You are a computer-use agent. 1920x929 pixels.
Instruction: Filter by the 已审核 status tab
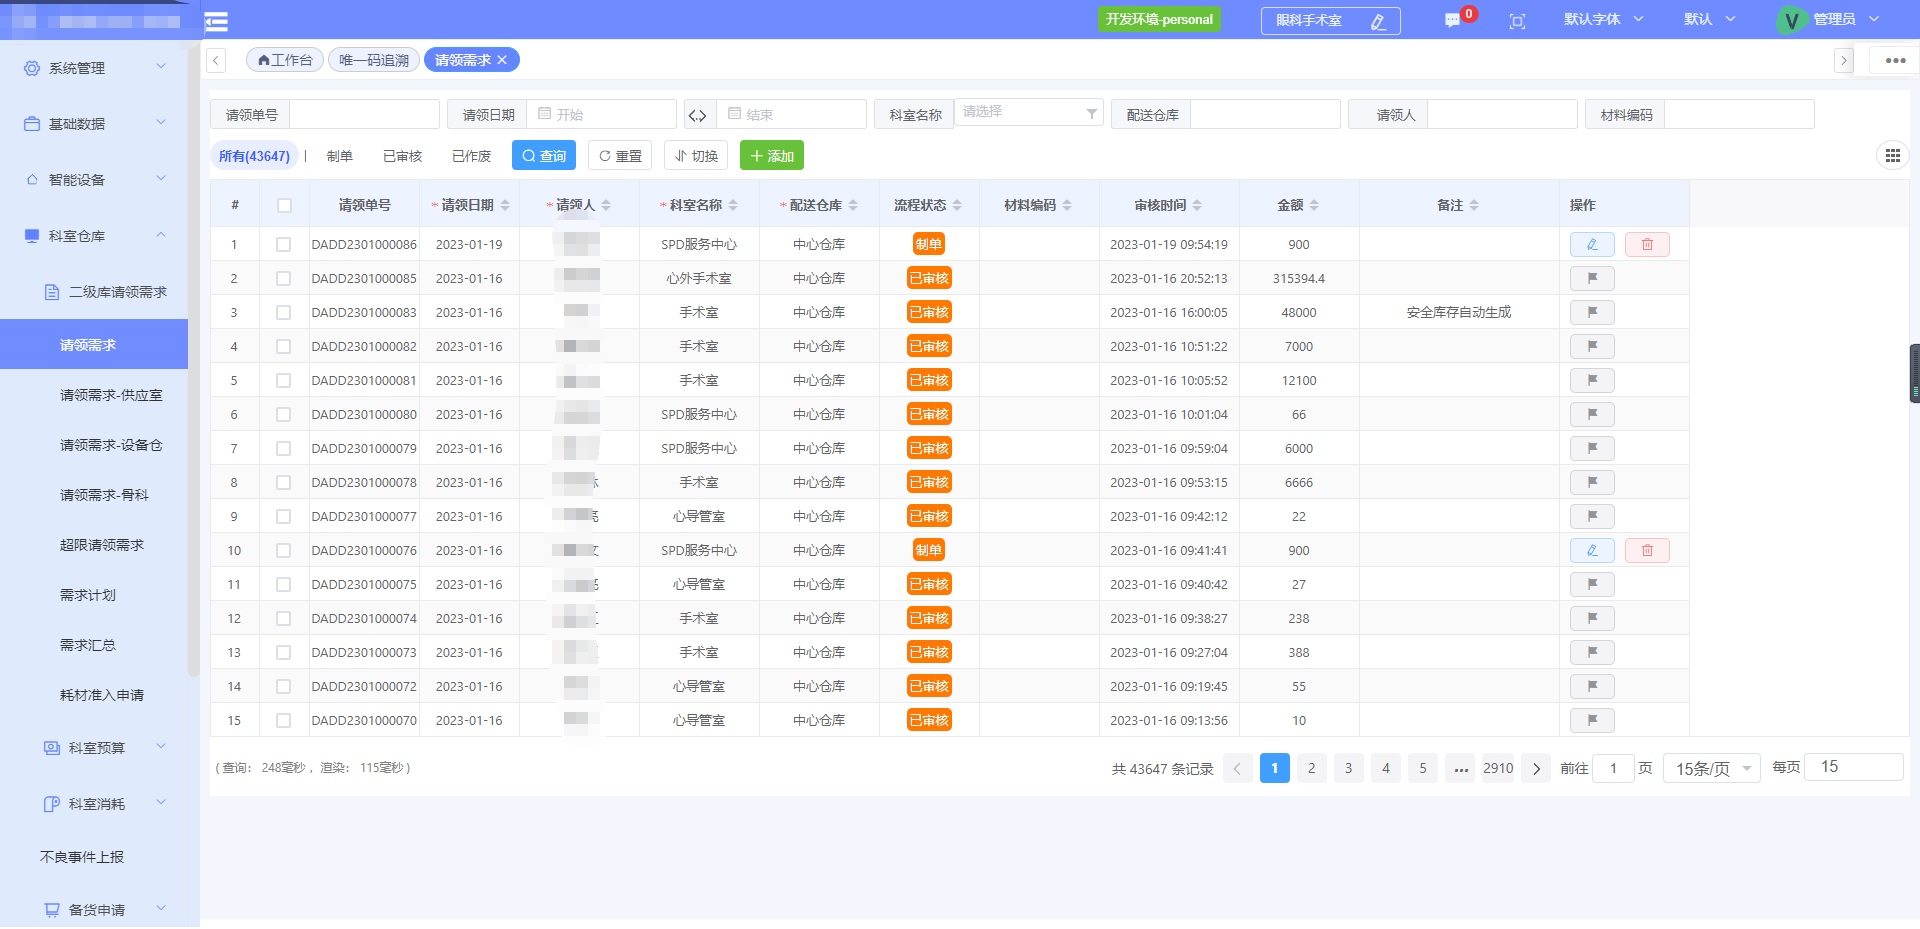(x=402, y=156)
